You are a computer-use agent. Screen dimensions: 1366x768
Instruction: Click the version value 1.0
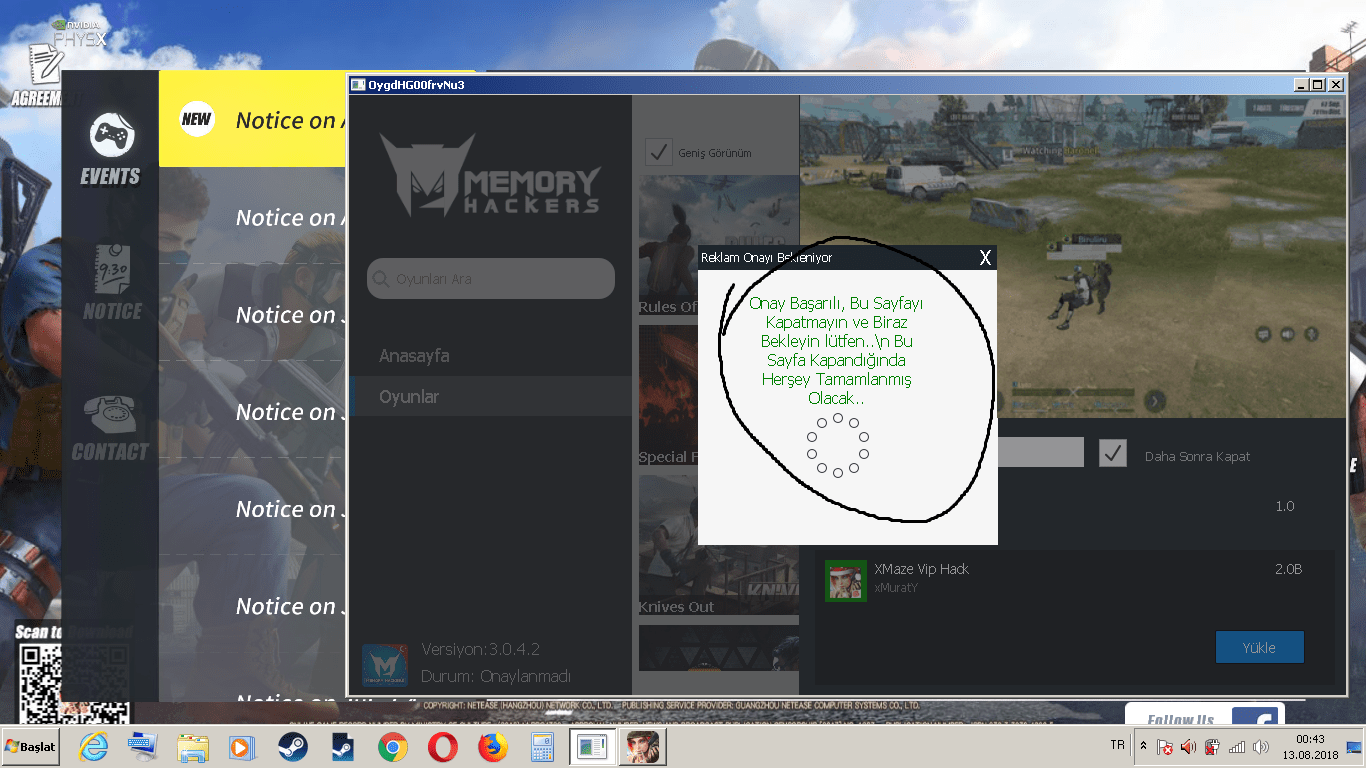[1285, 506]
